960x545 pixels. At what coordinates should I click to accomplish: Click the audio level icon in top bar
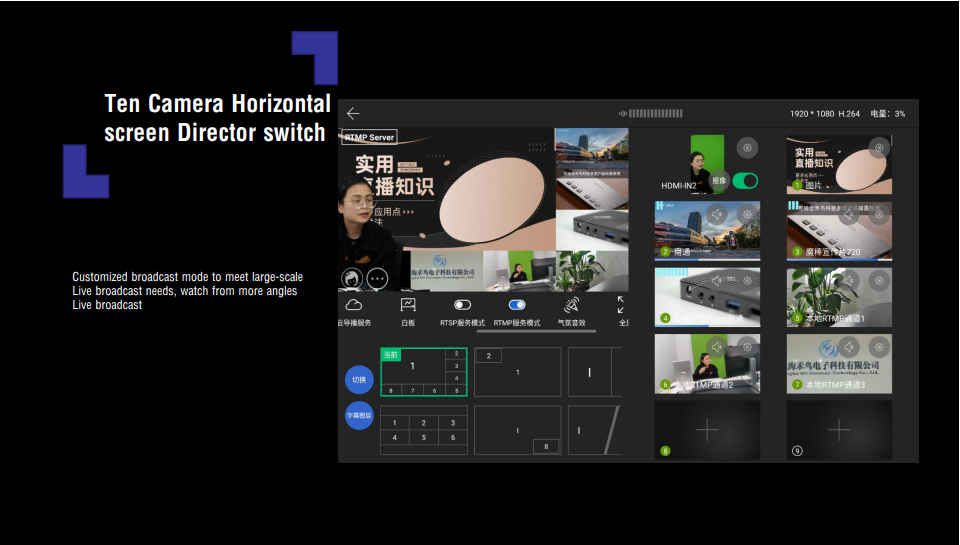623,113
